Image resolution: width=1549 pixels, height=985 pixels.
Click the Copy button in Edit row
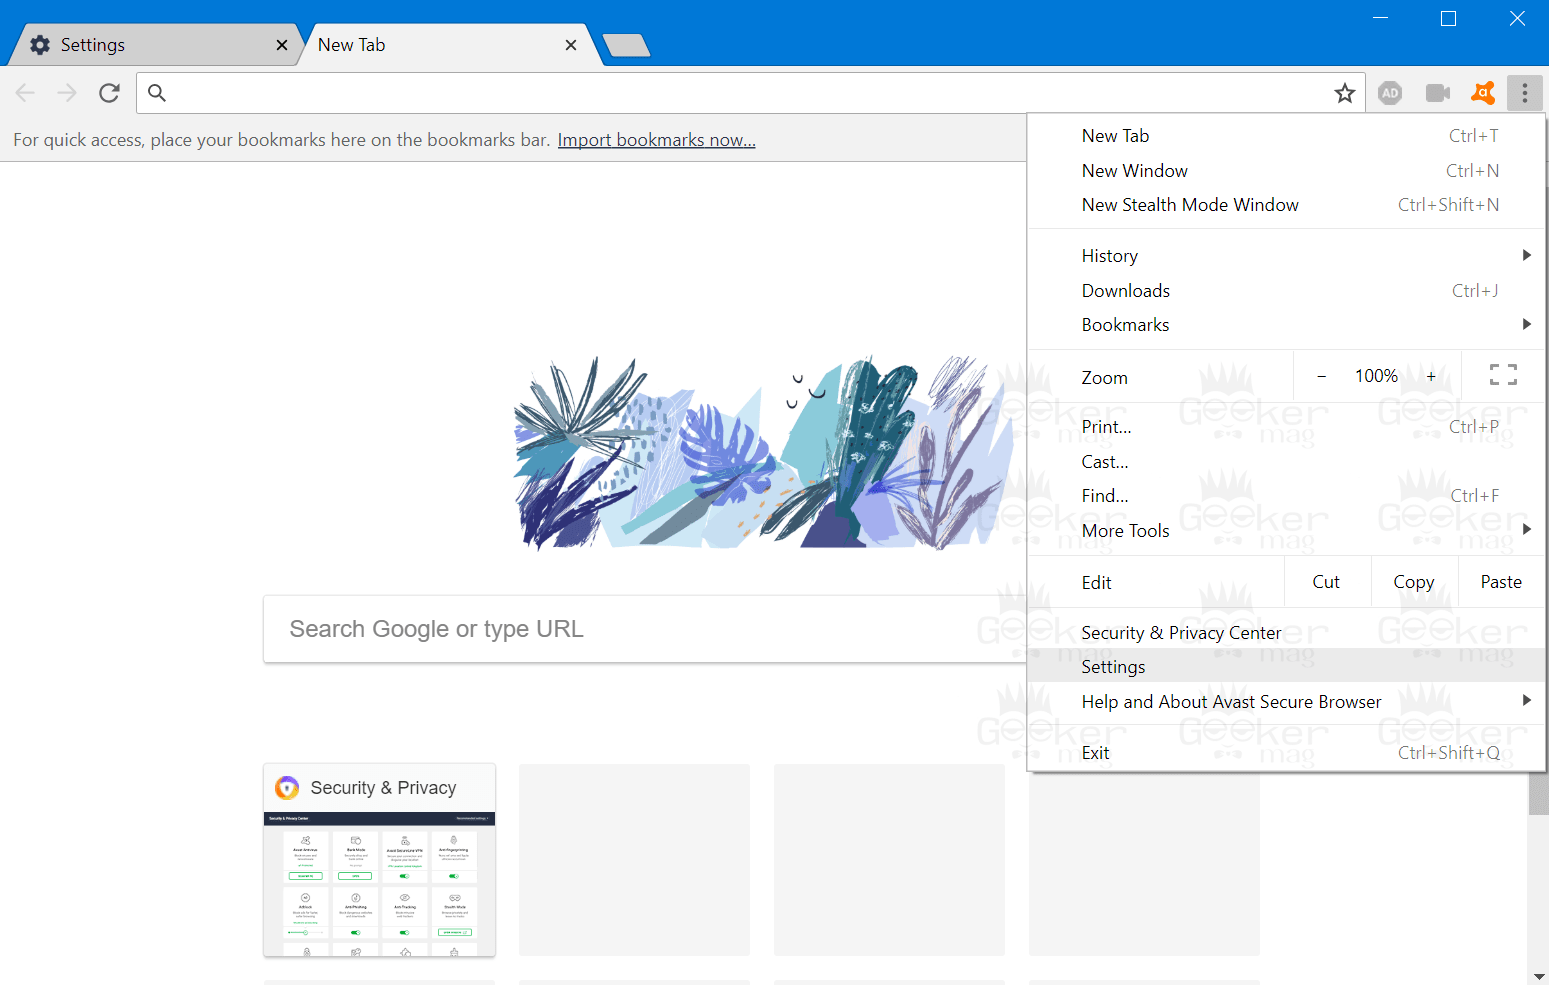(x=1414, y=582)
